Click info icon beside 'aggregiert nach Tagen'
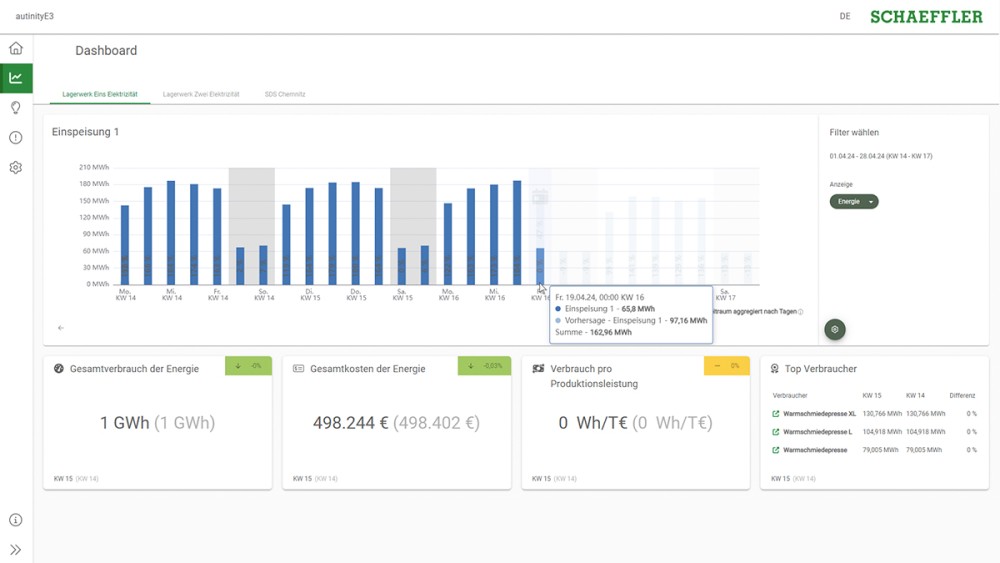 pyautogui.click(x=801, y=312)
